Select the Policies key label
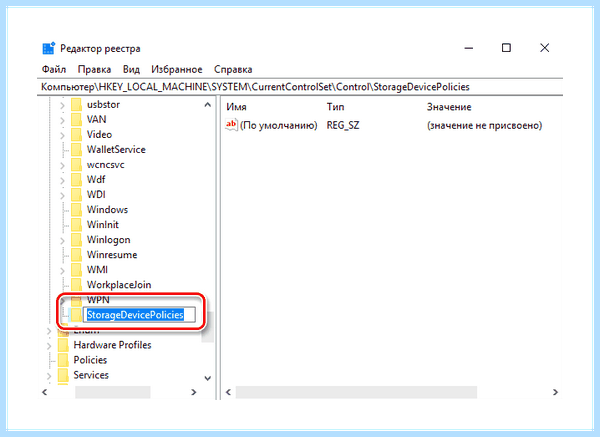 [90, 360]
